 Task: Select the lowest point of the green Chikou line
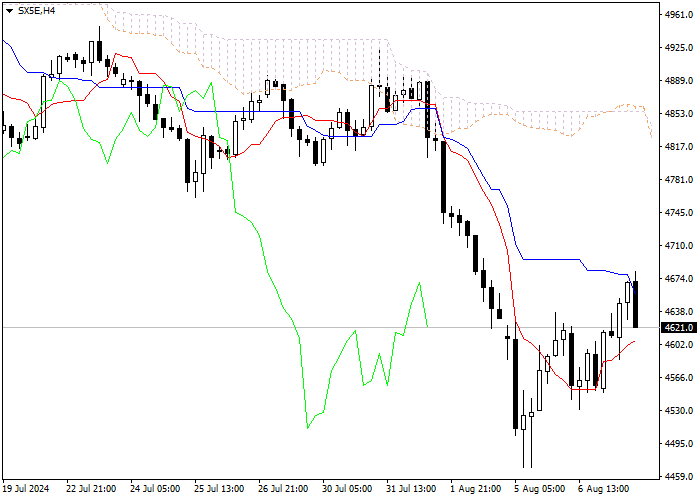point(308,428)
